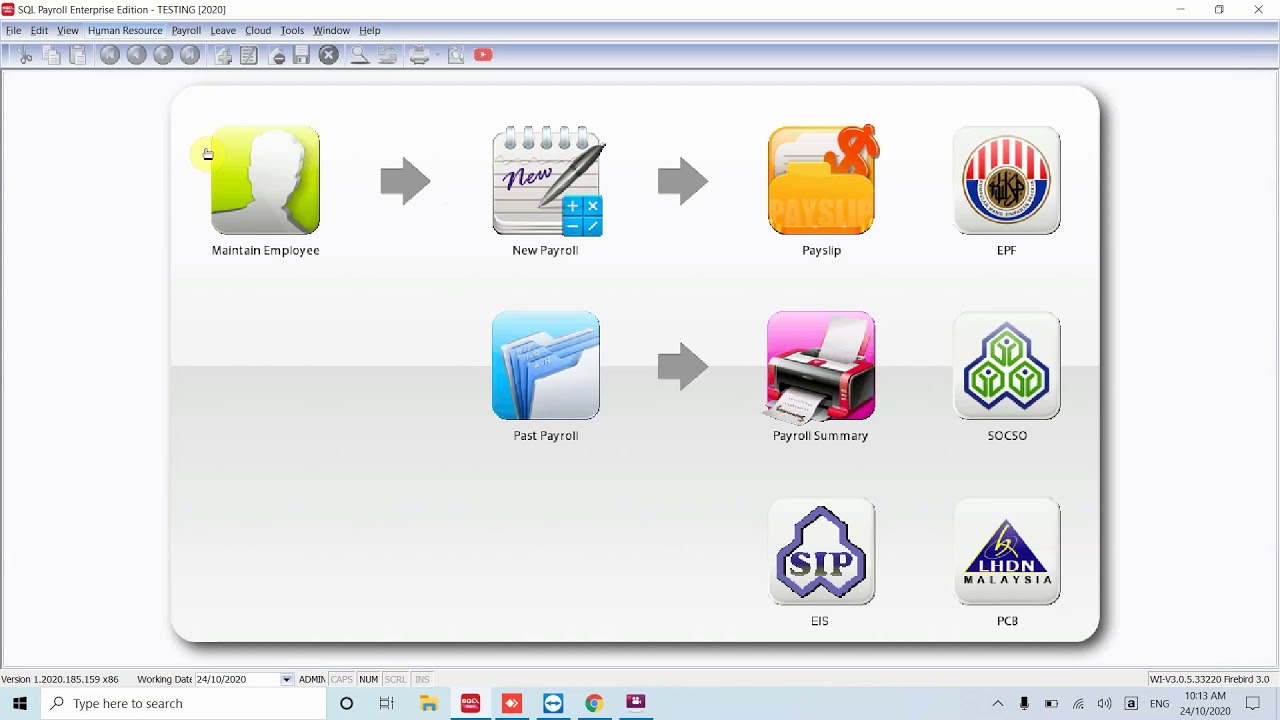1280x720 pixels.
Task: Open the Payroll menu
Action: click(186, 31)
